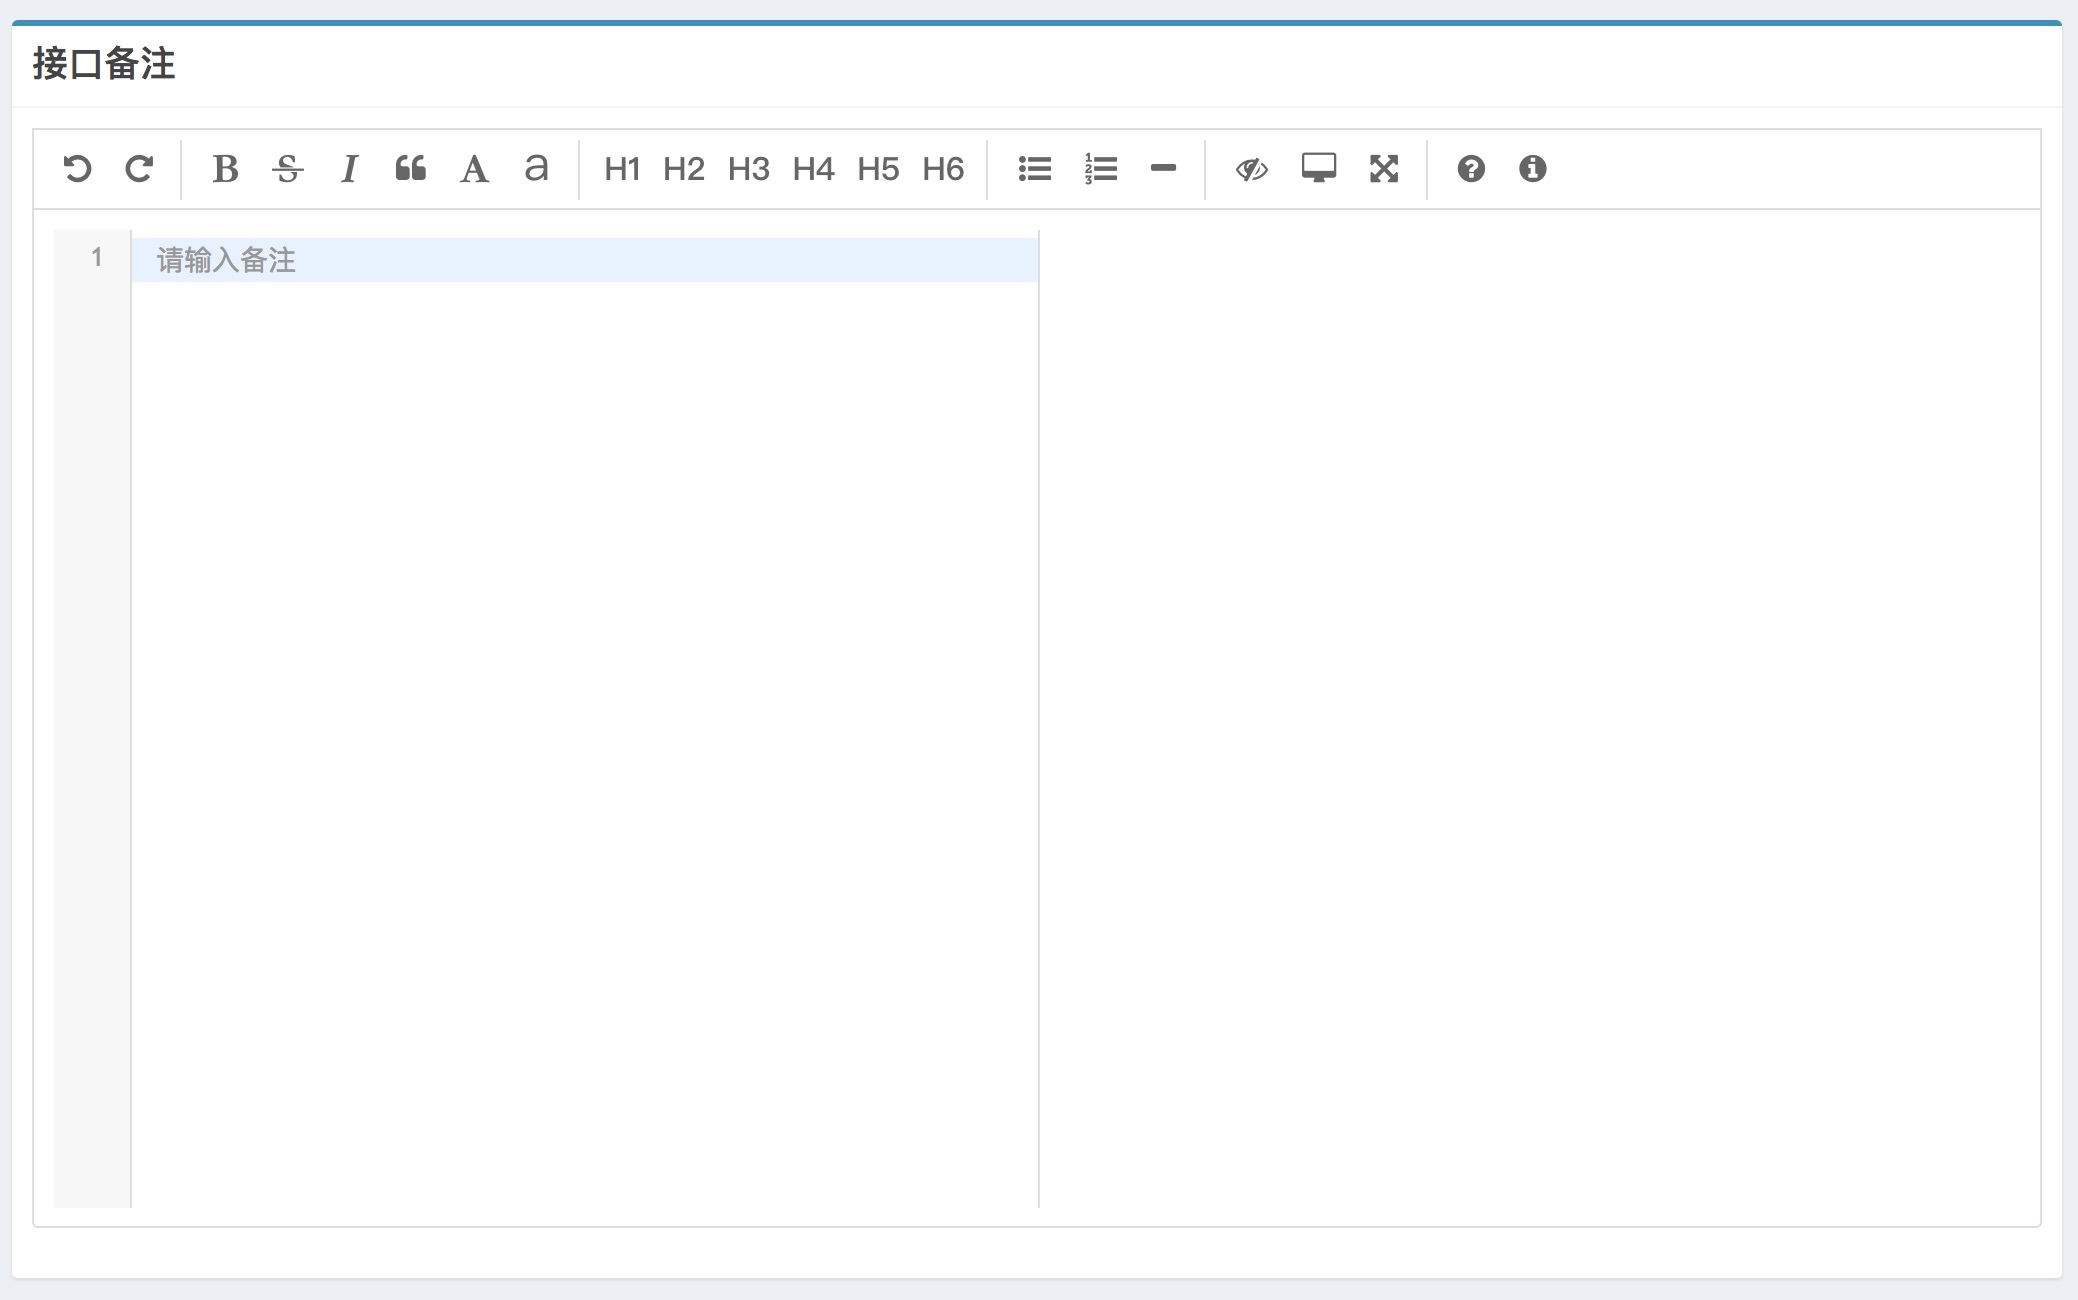Screen dimensions: 2078x1300
Task: Click the undo icon in toolbar
Action: [x=77, y=169]
